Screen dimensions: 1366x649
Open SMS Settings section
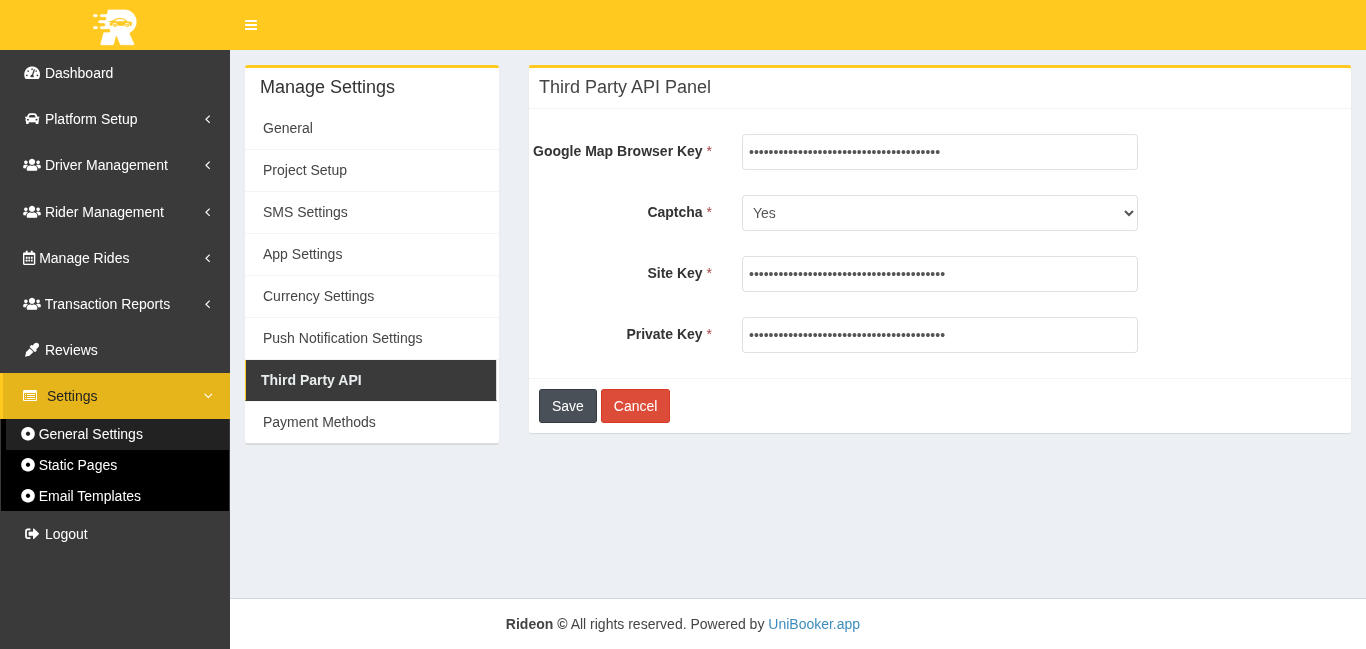(x=305, y=212)
